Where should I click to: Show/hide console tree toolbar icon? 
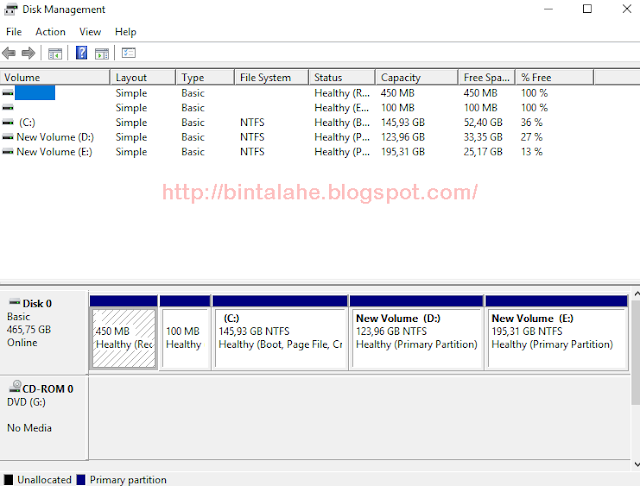(x=55, y=53)
